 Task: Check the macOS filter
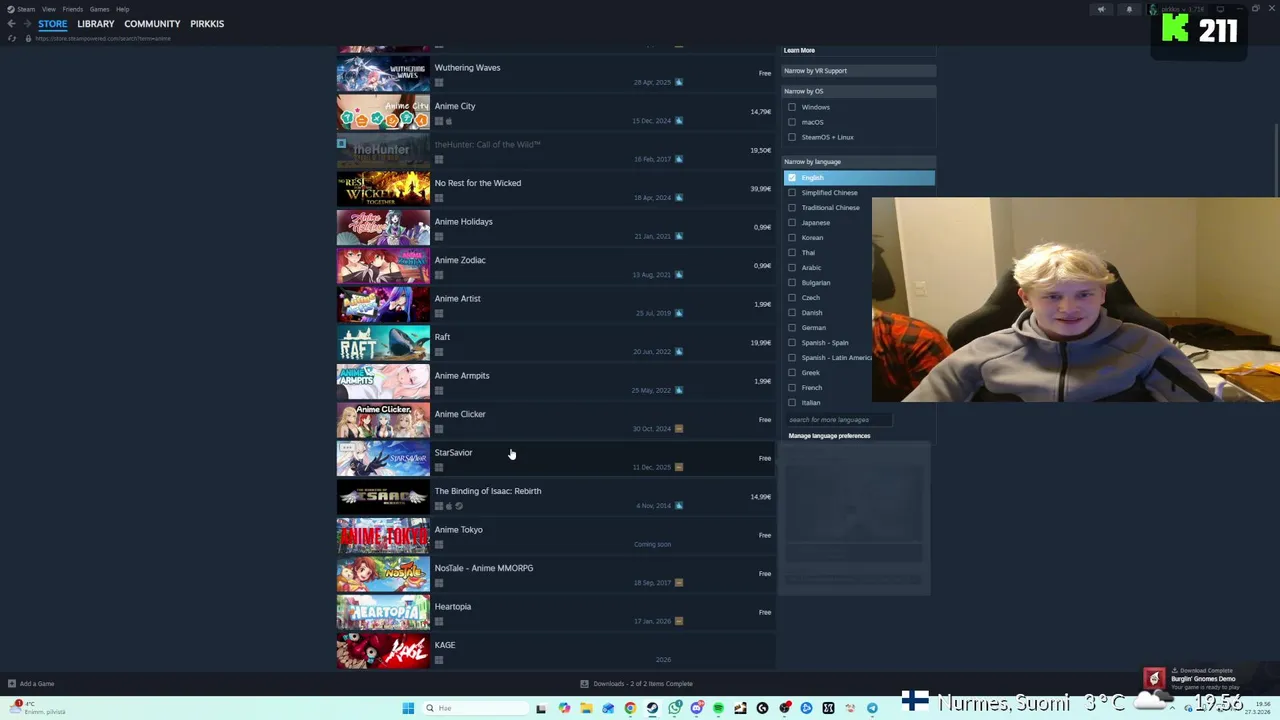pyautogui.click(x=792, y=122)
